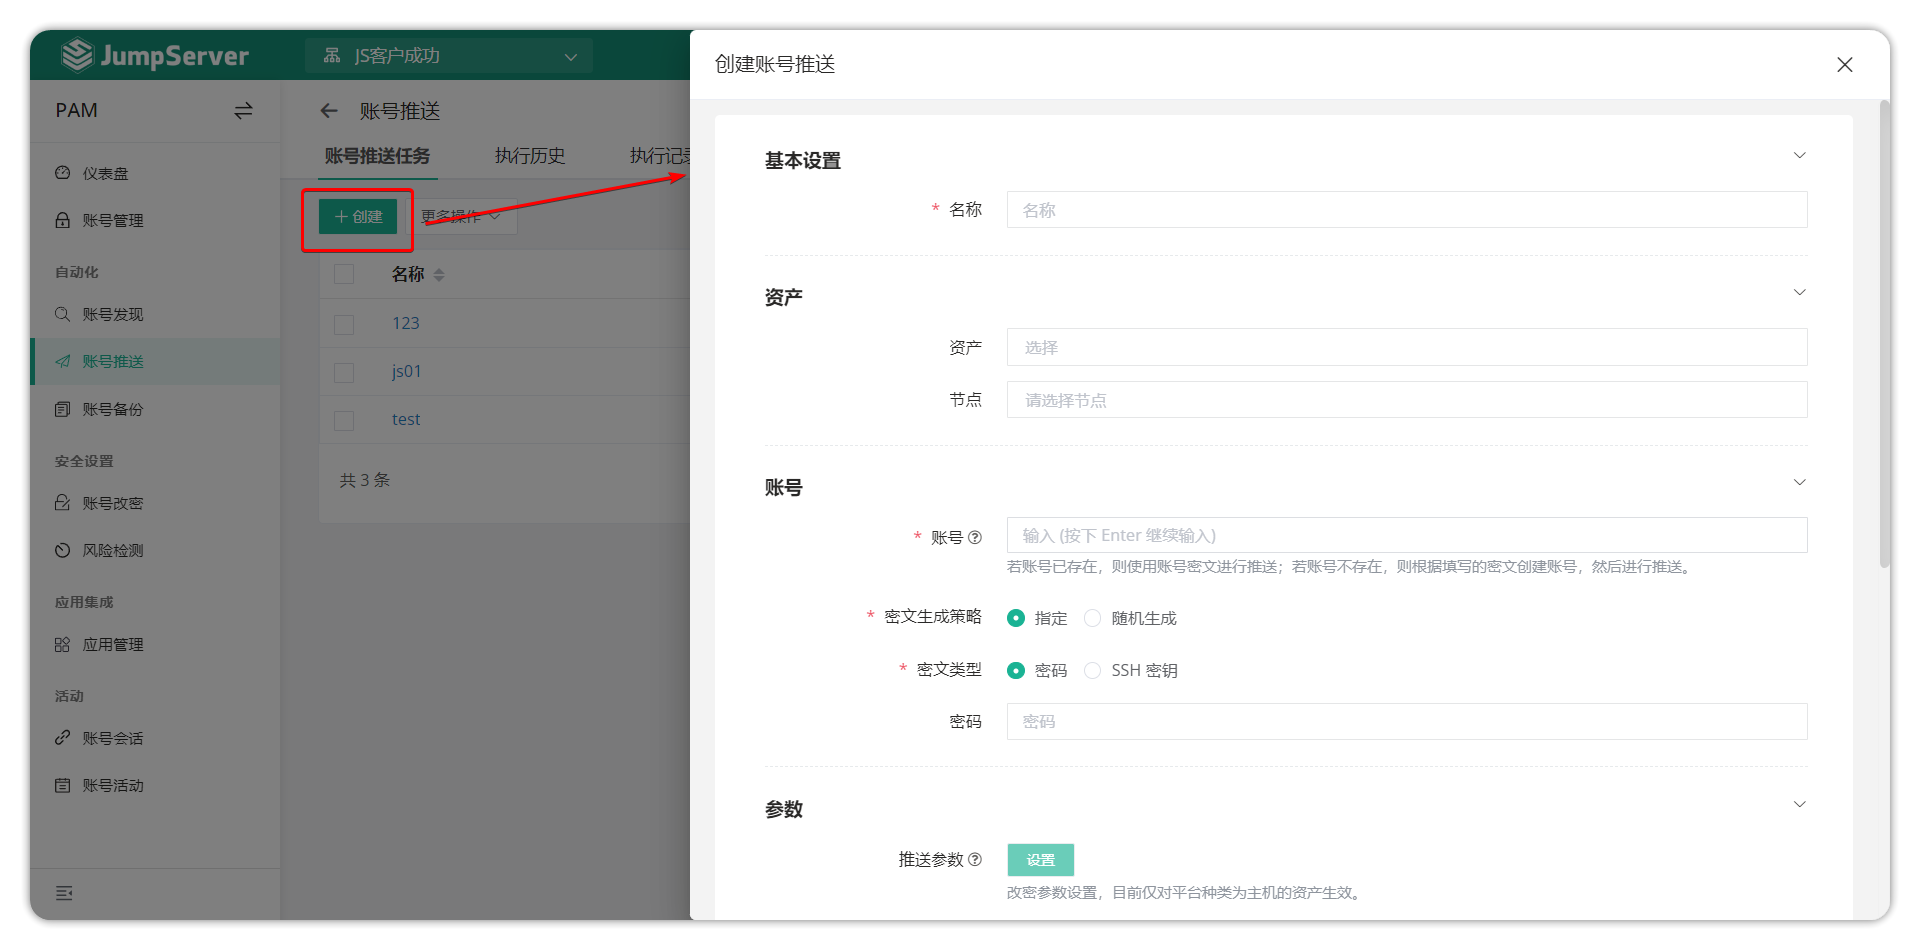Focus the 名称 input field
This screenshot has width=1920, height=940.
click(x=1407, y=210)
